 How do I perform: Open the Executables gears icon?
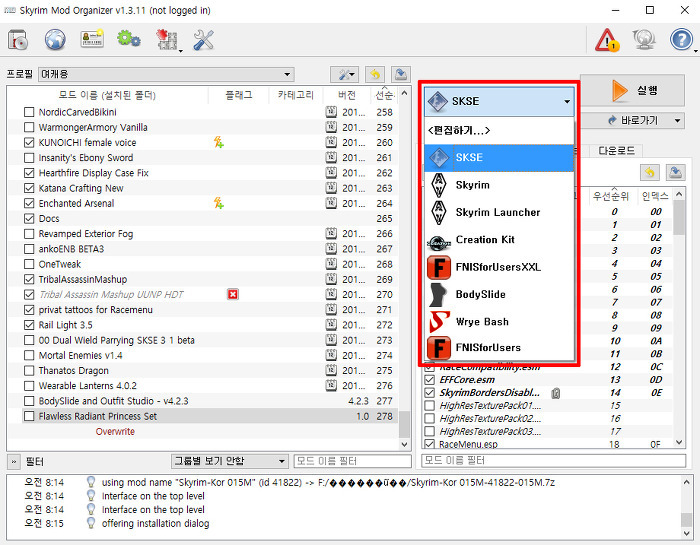129,39
